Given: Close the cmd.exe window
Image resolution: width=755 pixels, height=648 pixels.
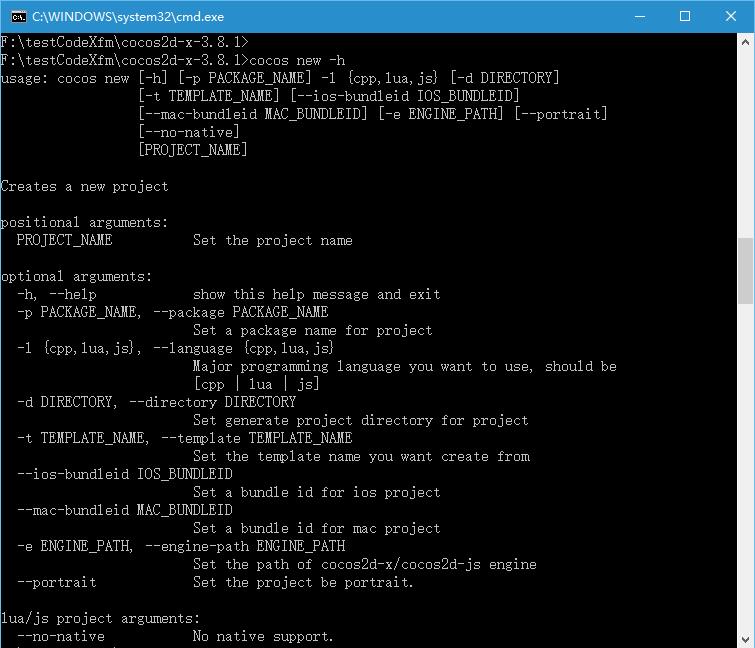Looking at the screenshot, I should click(x=730, y=17).
